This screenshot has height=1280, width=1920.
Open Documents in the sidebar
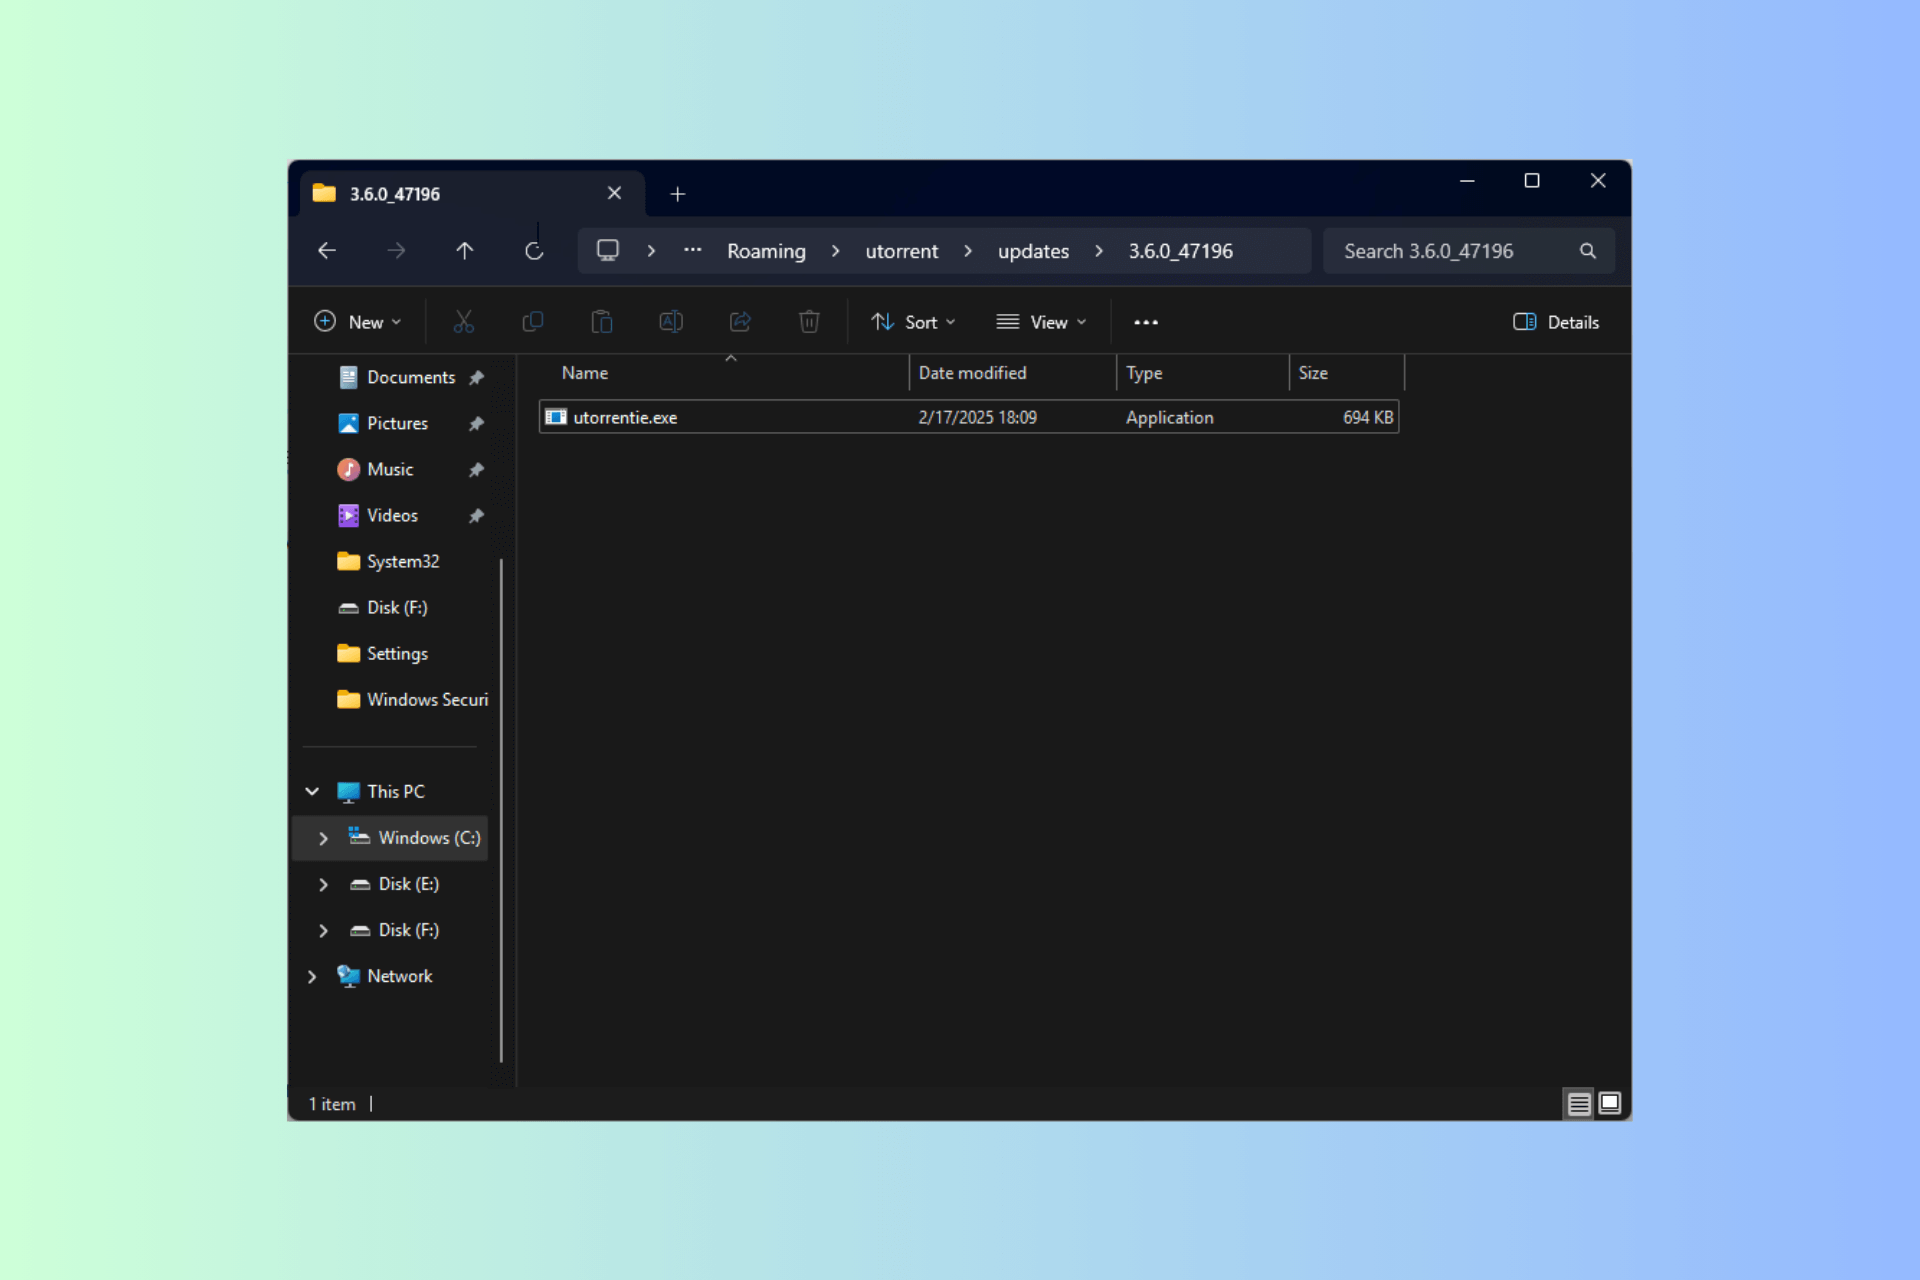coord(410,377)
